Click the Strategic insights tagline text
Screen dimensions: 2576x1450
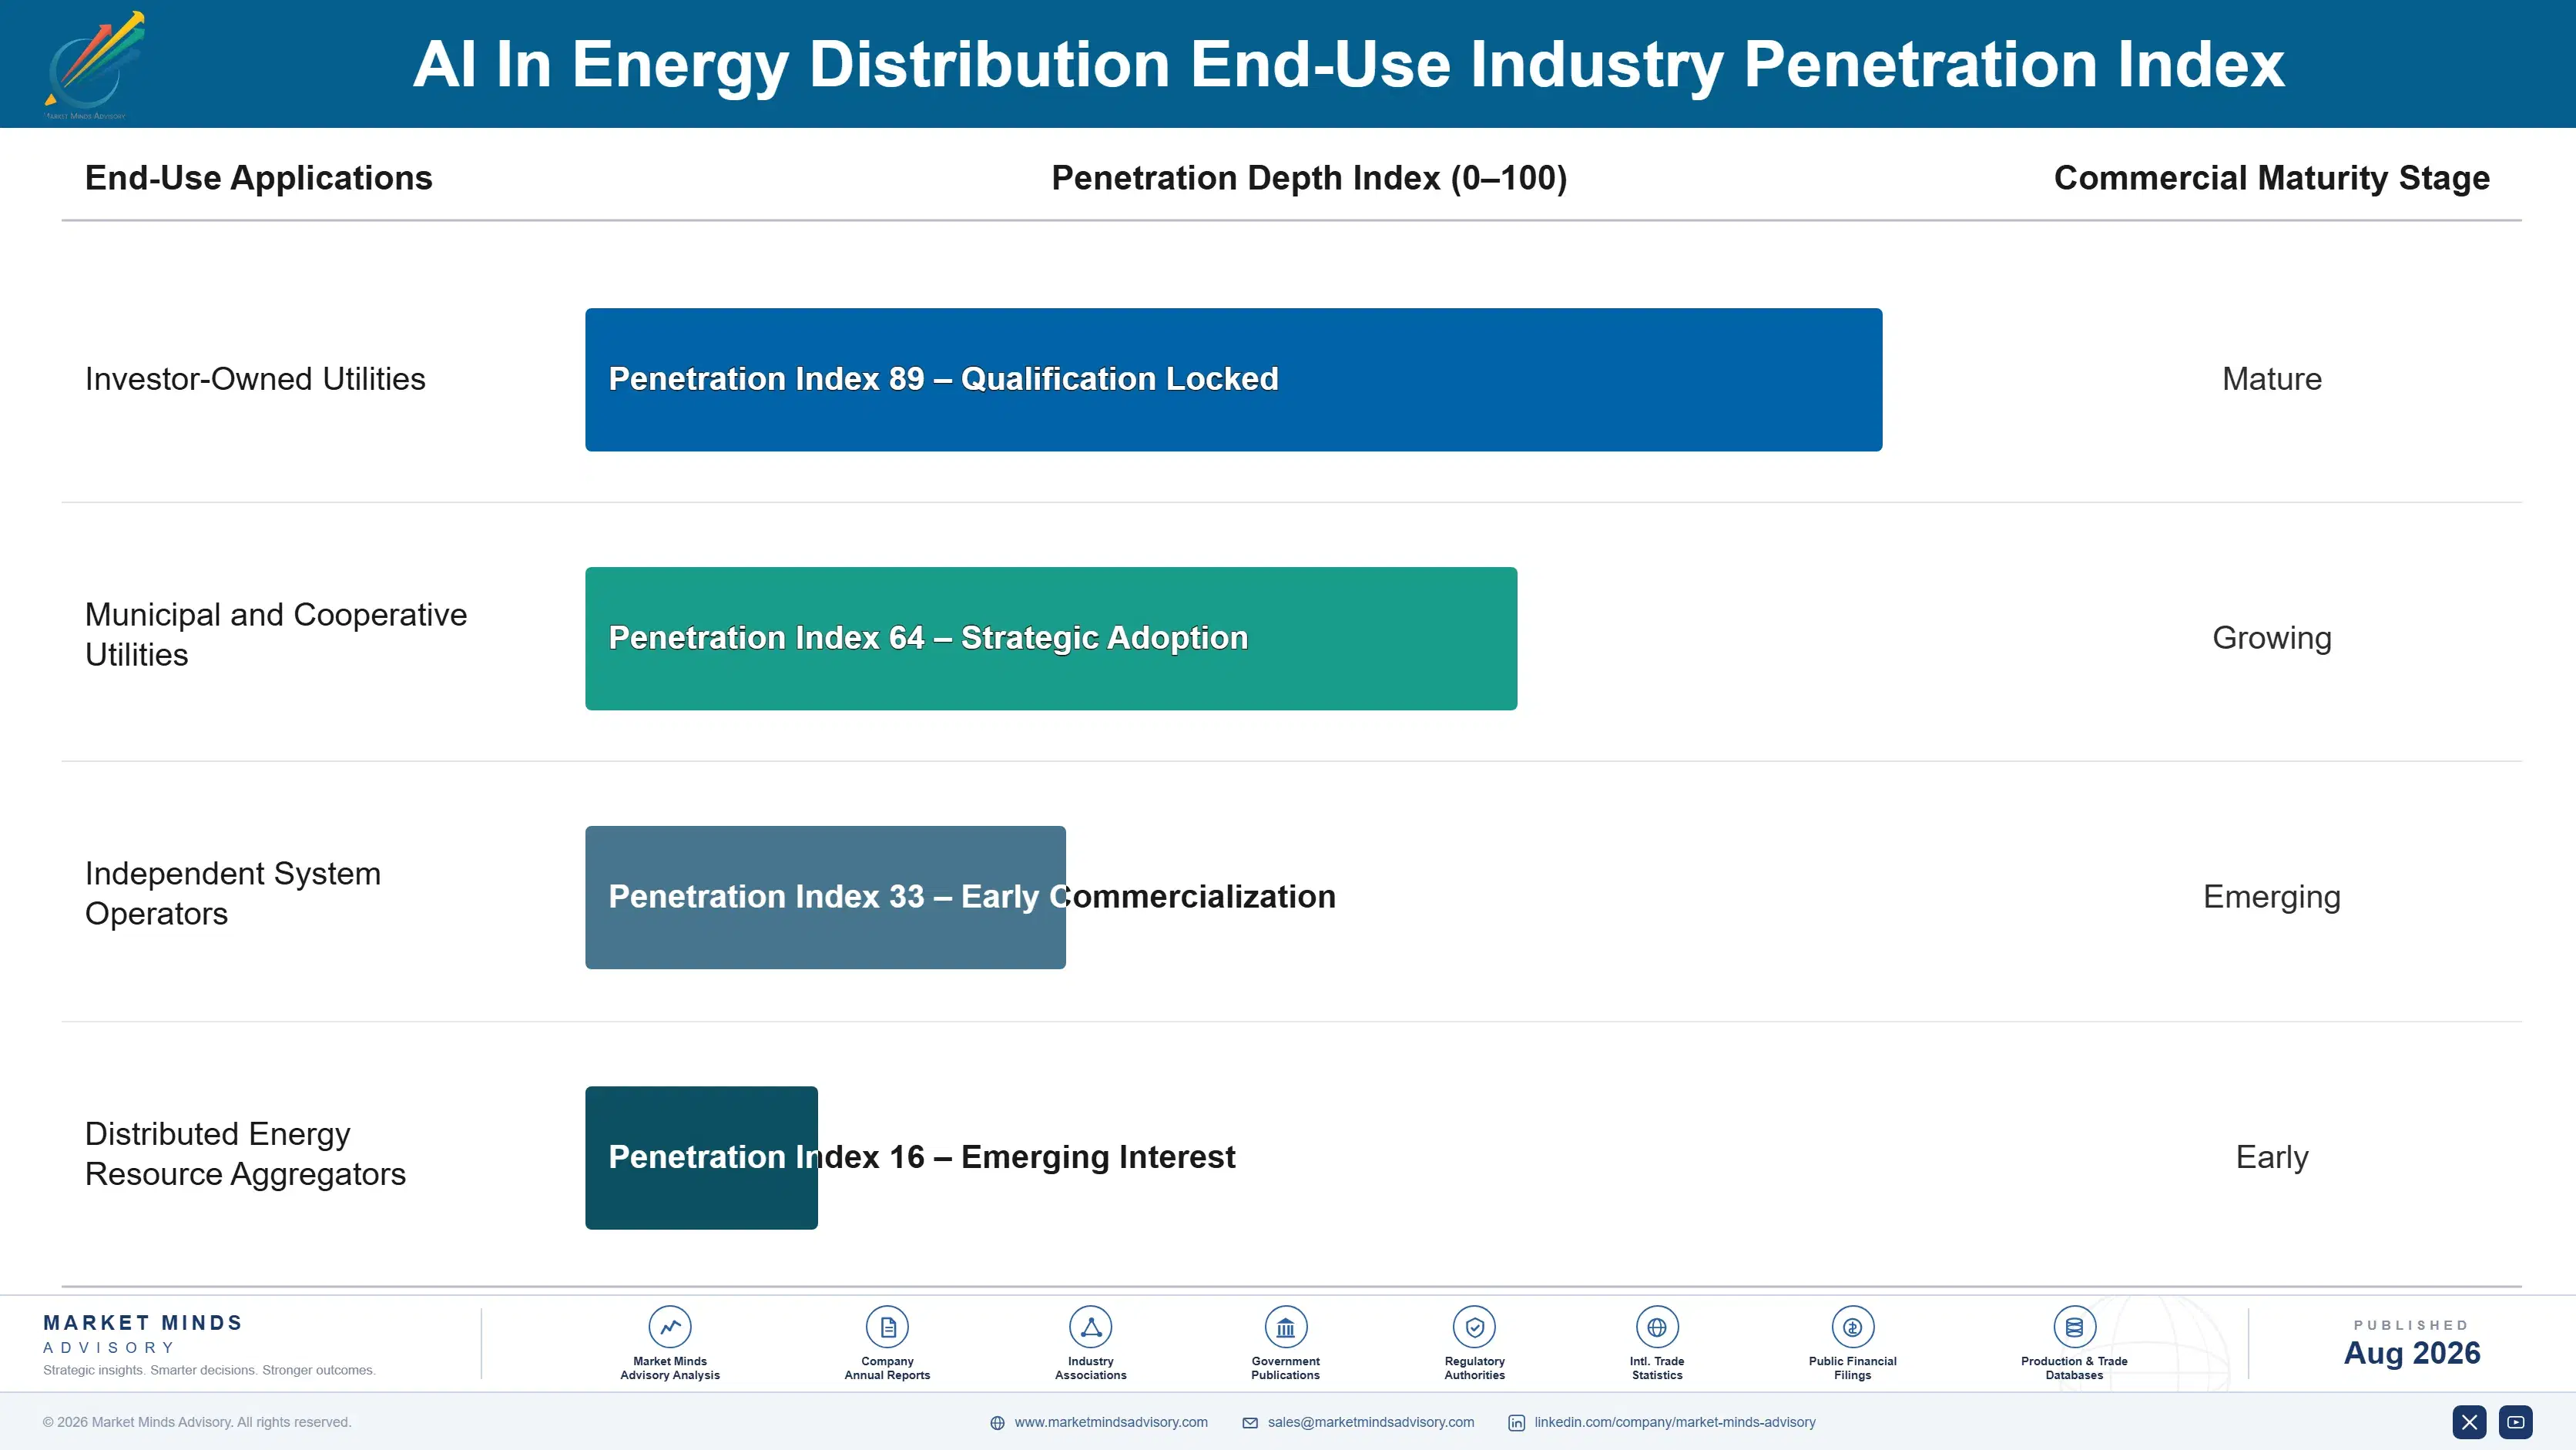[209, 1370]
